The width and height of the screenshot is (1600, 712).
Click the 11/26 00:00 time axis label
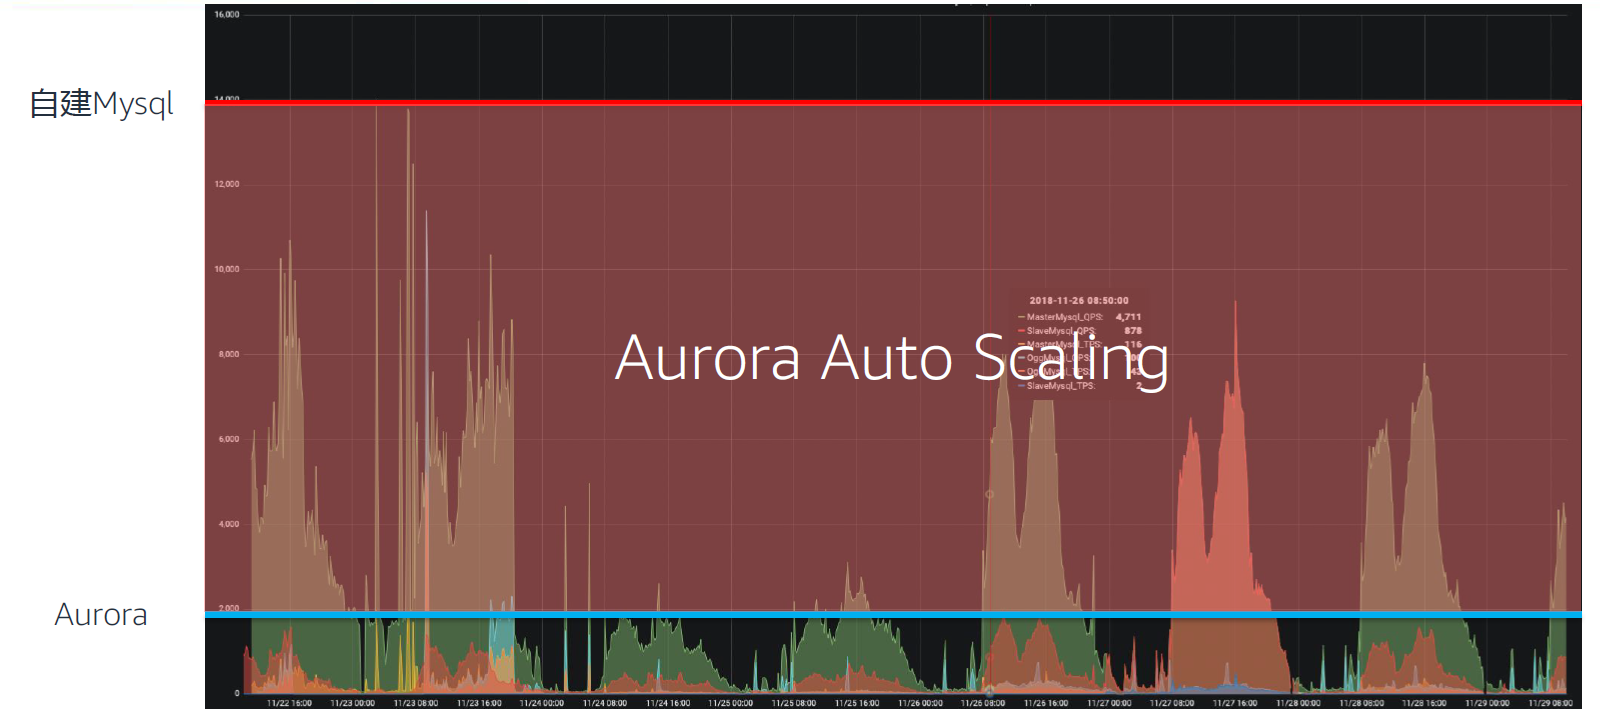point(920,703)
